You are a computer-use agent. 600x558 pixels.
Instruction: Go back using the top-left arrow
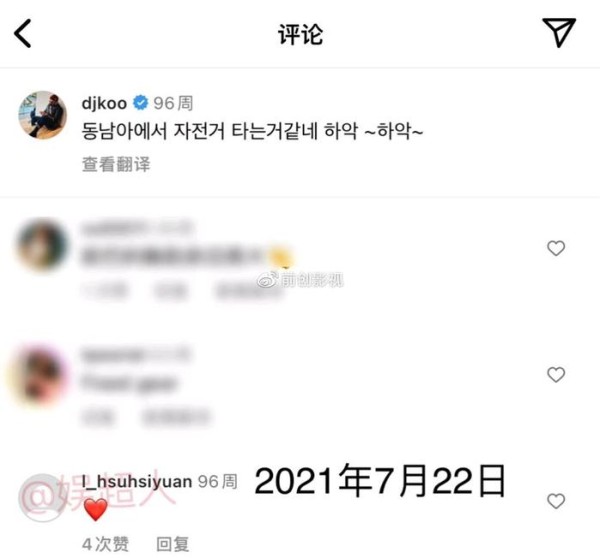click(x=23, y=34)
